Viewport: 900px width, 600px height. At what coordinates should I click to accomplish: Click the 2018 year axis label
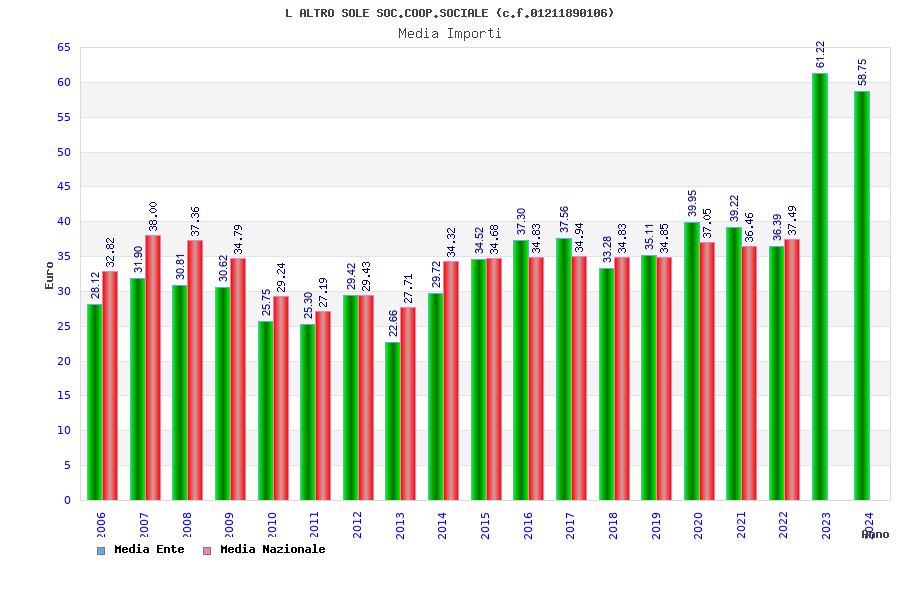[x=613, y=525]
